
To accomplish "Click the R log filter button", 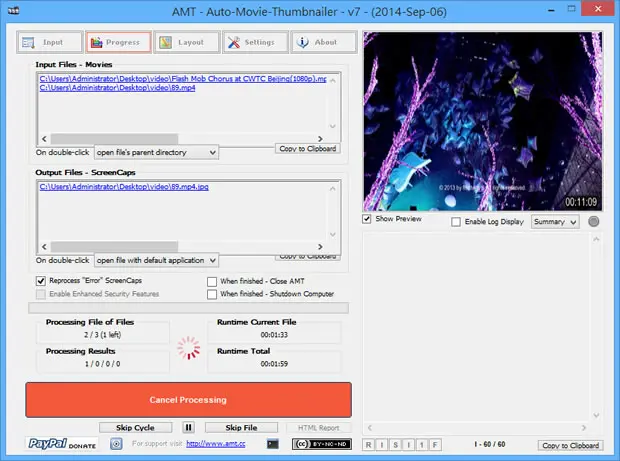I will tap(369, 445).
